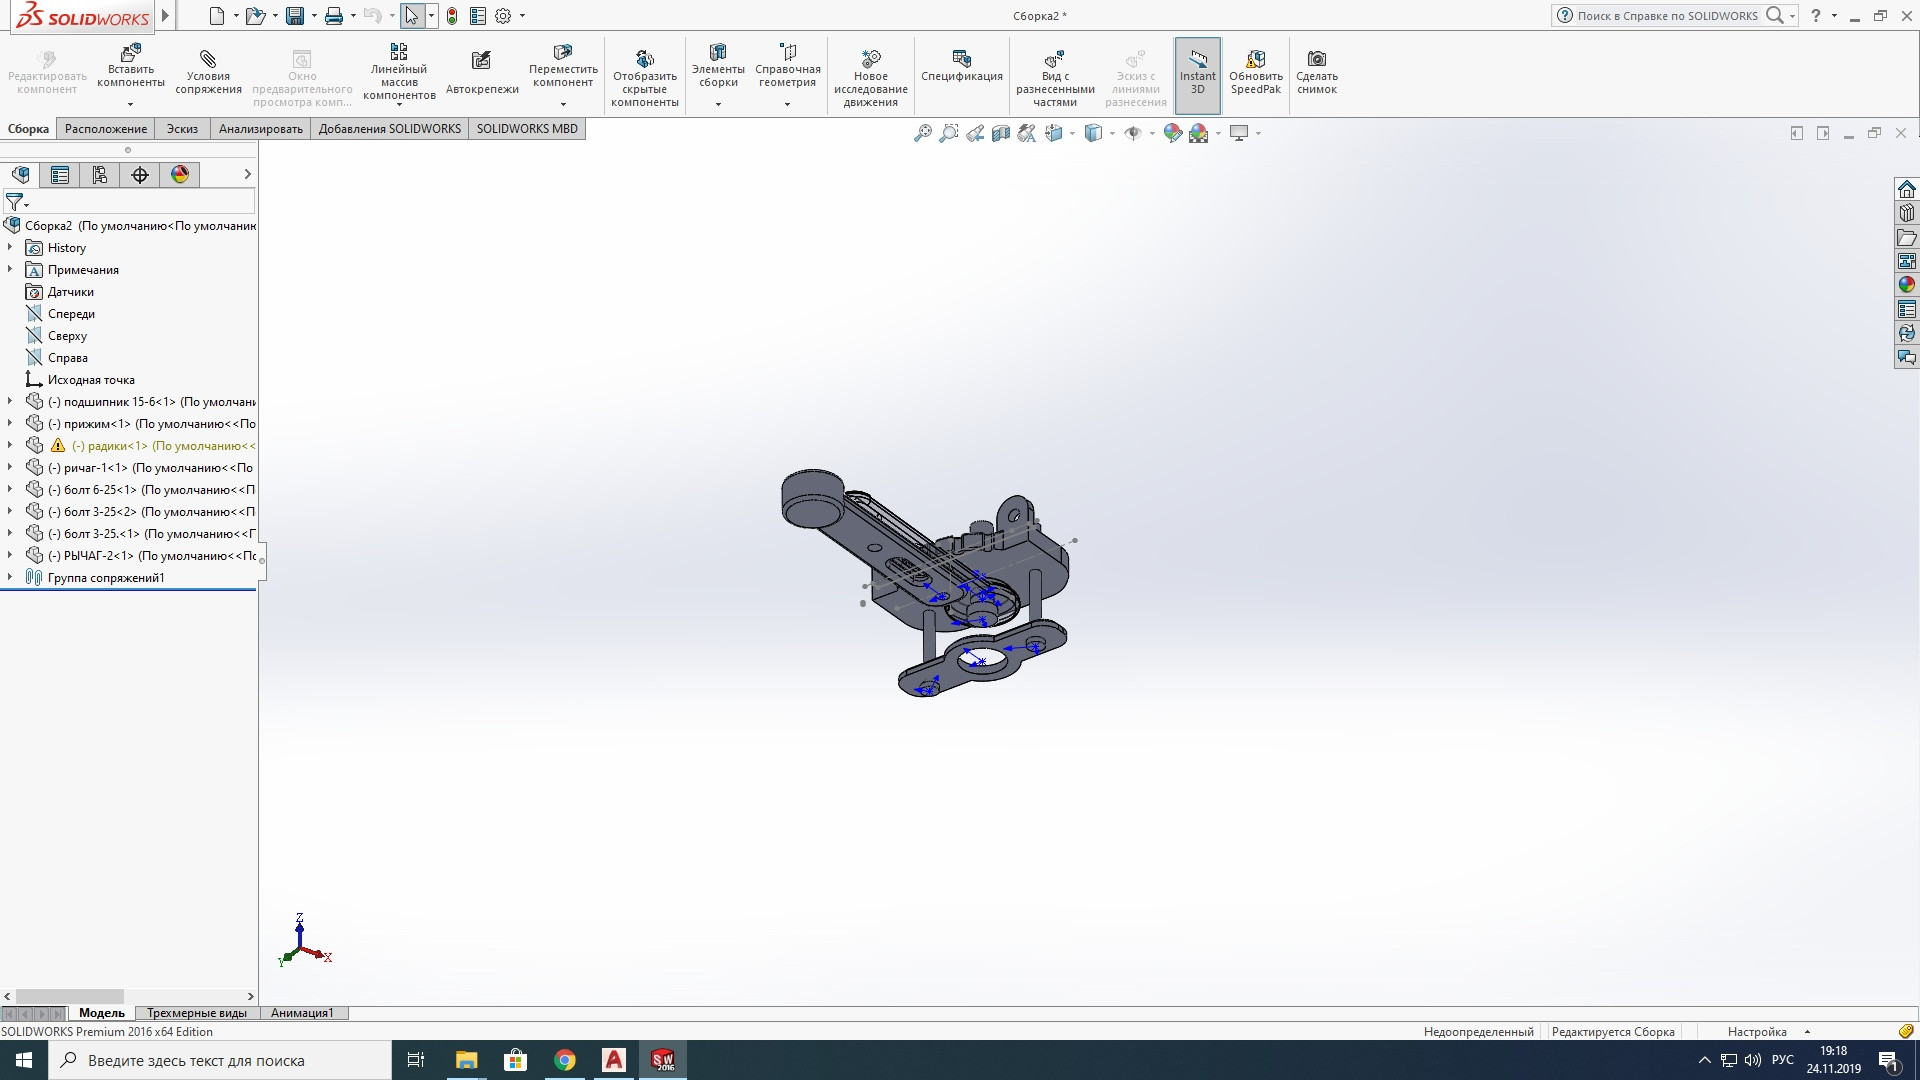Viewport: 1920px width, 1080px height.
Task: Switch to SOLIDWORKS MBD tab
Action: (x=527, y=129)
